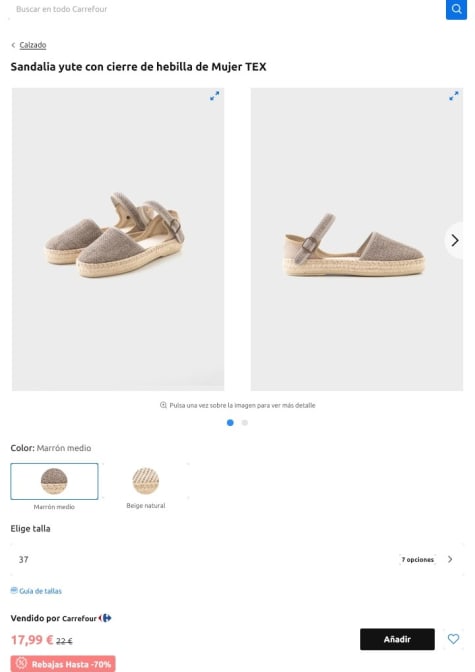Choose the Beige natural color option
The image size is (475, 672).
[x=146, y=486]
